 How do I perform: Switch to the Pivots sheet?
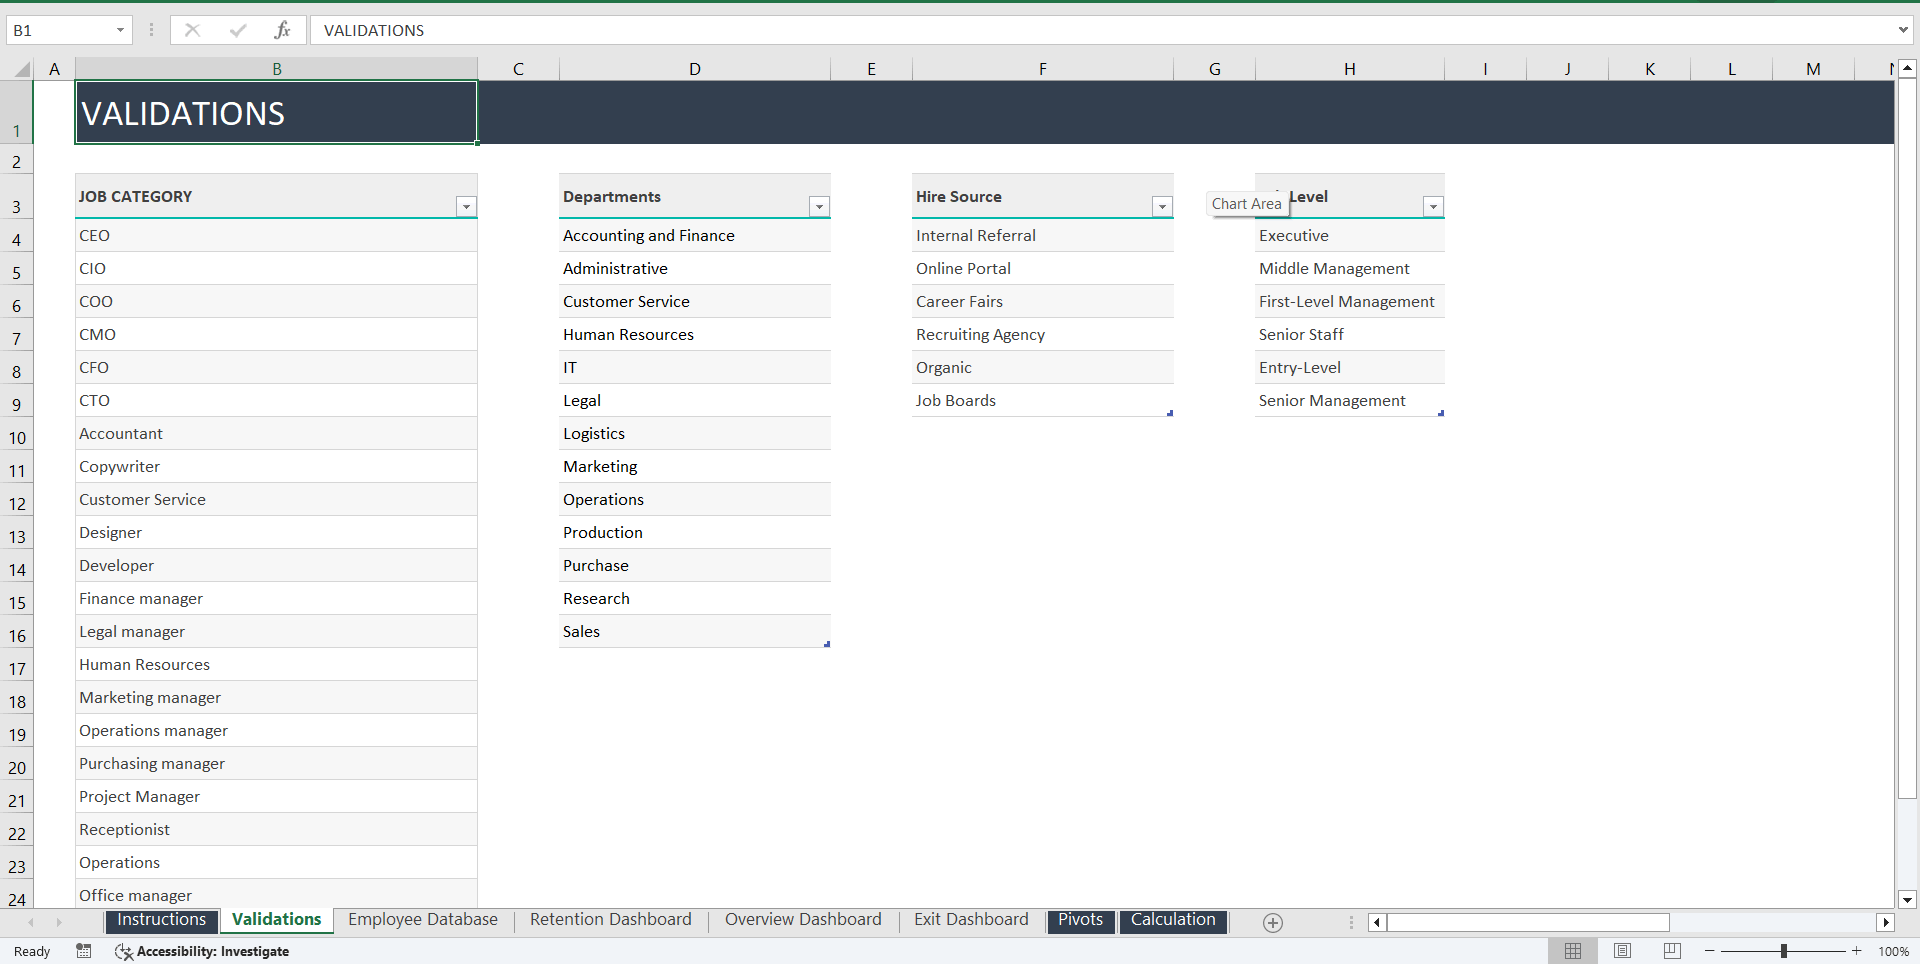pyautogui.click(x=1081, y=919)
